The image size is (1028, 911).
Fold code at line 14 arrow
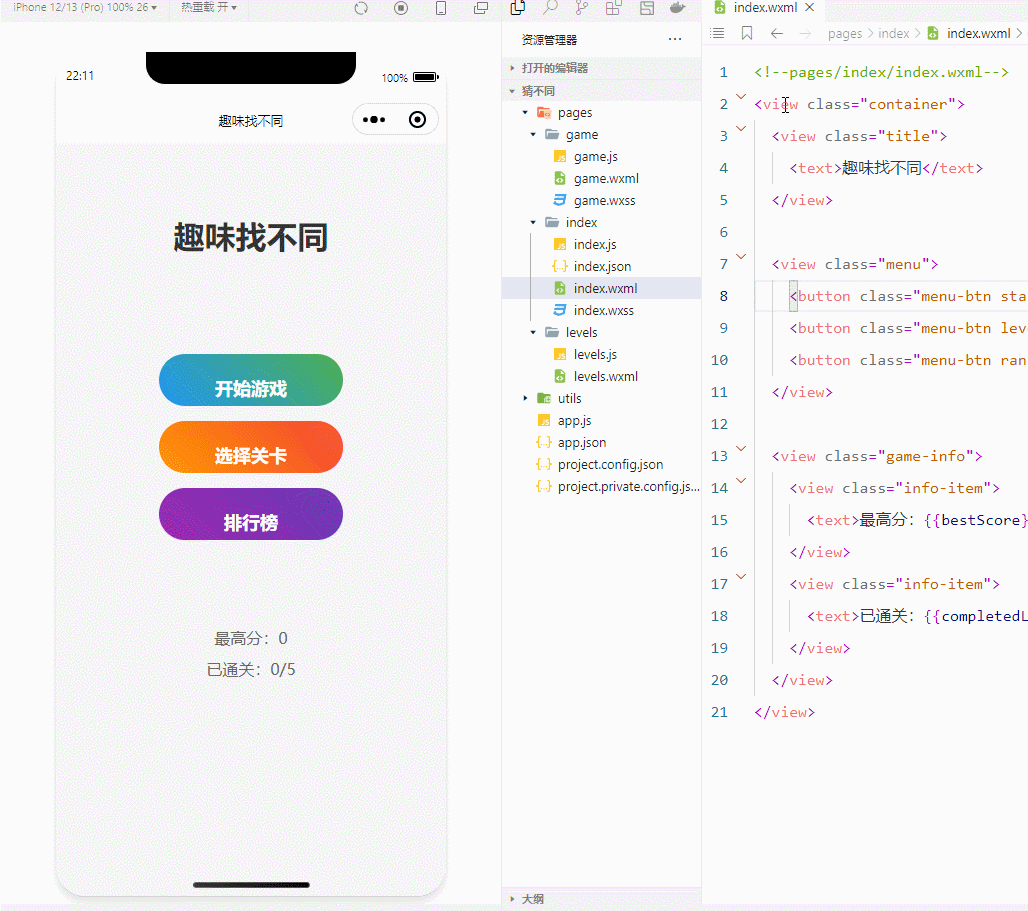click(741, 480)
